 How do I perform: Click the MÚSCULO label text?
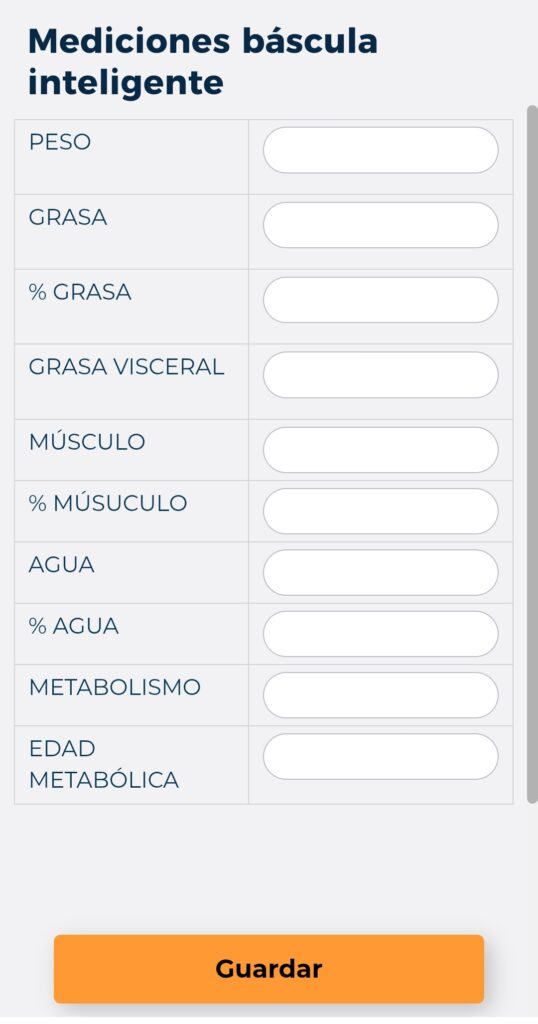87,441
